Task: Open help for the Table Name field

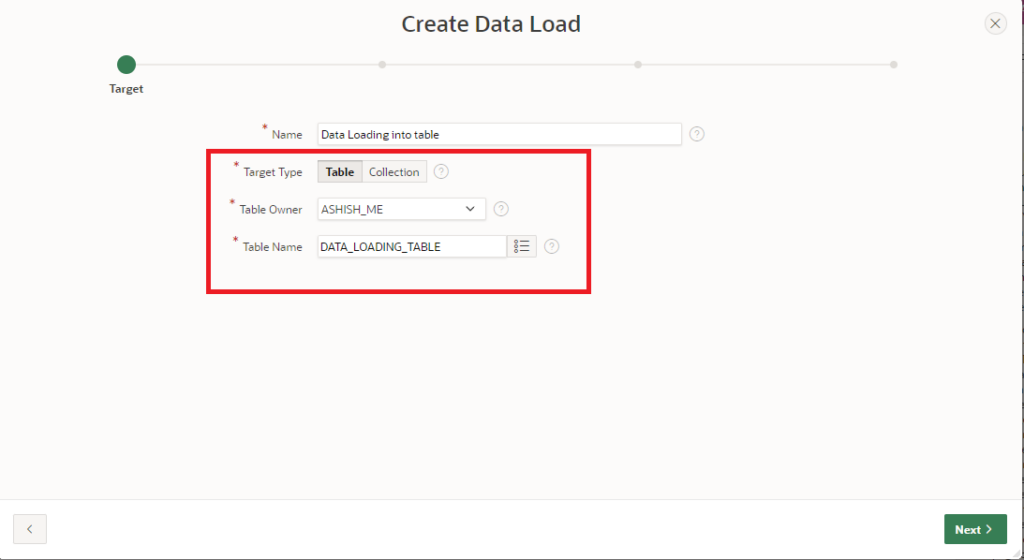Action: (x=551, y=246)
